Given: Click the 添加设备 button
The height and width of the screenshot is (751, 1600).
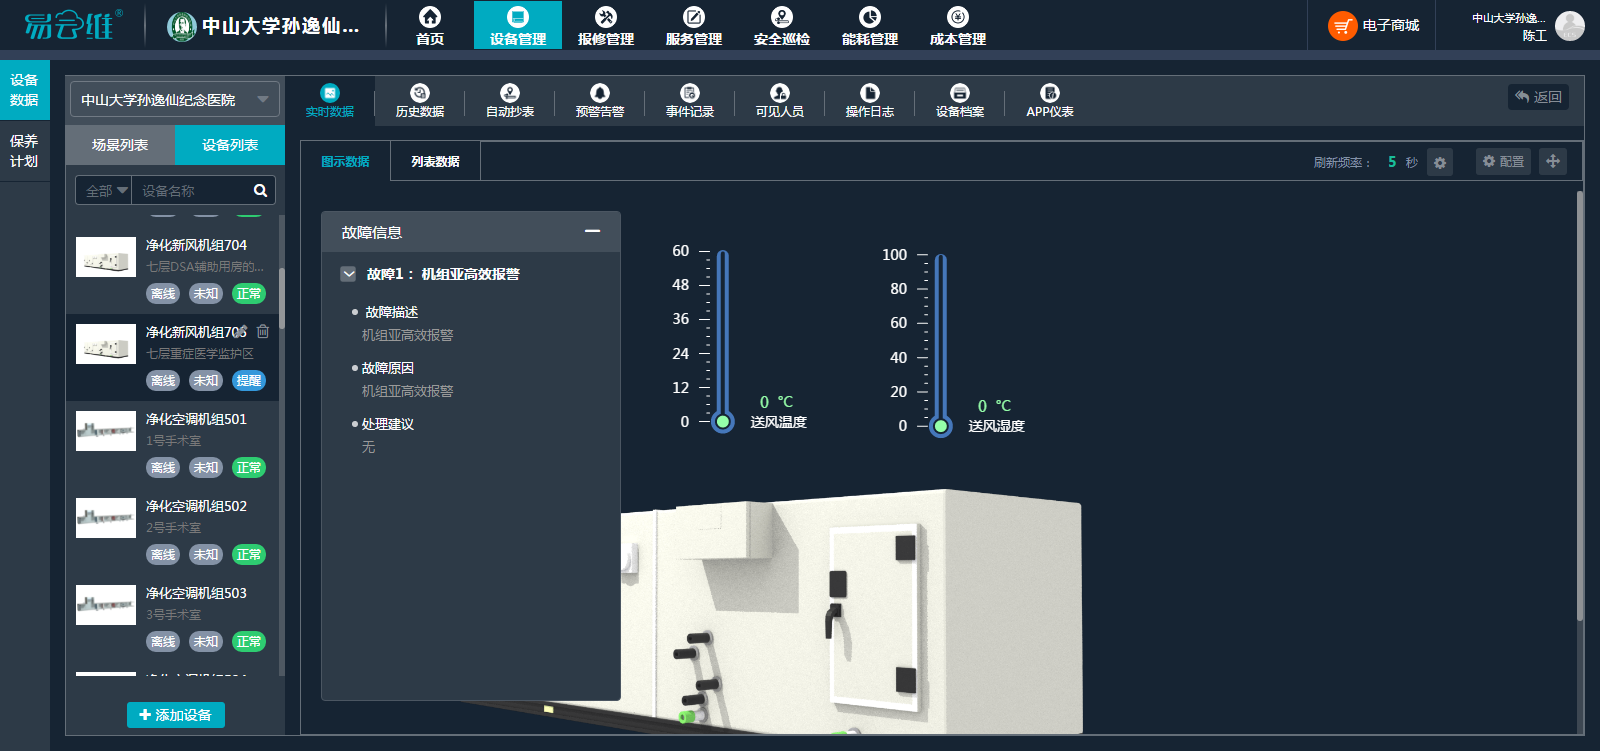Looking at the screenshot, I should pos(176,715).
